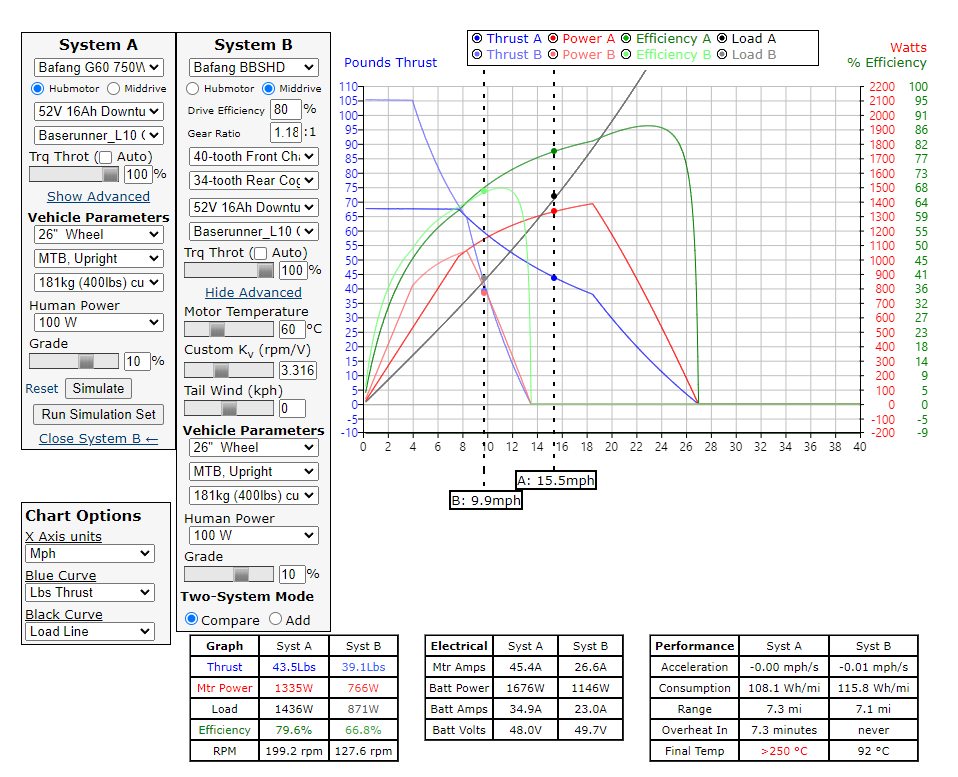Viewport: 958px width, 777px height.
Task: Click Show Advanced link in System A
Action: pos(98,197)
